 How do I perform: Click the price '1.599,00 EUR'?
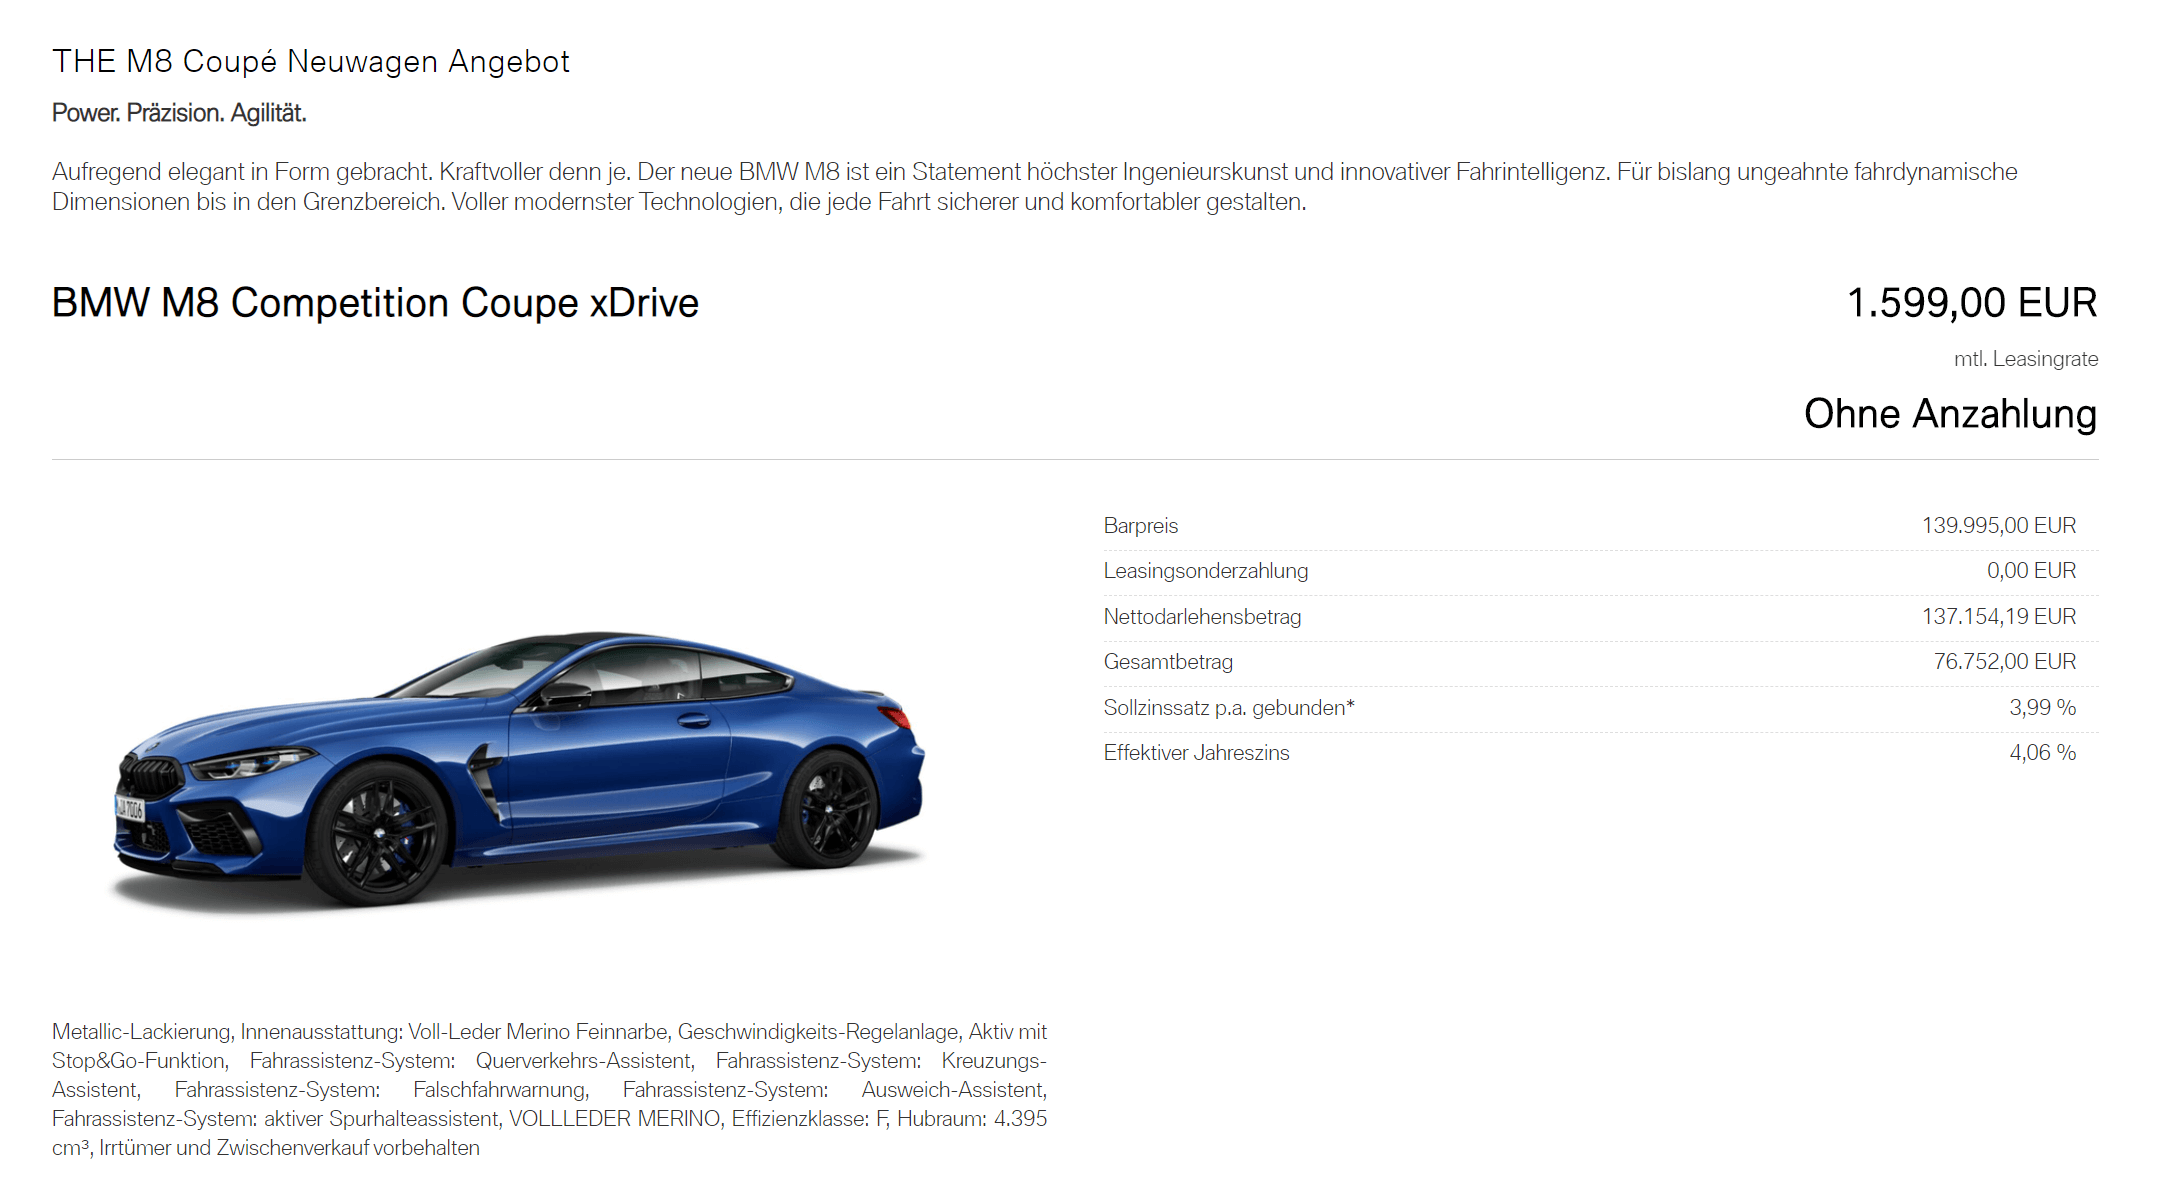[1972, 303]
